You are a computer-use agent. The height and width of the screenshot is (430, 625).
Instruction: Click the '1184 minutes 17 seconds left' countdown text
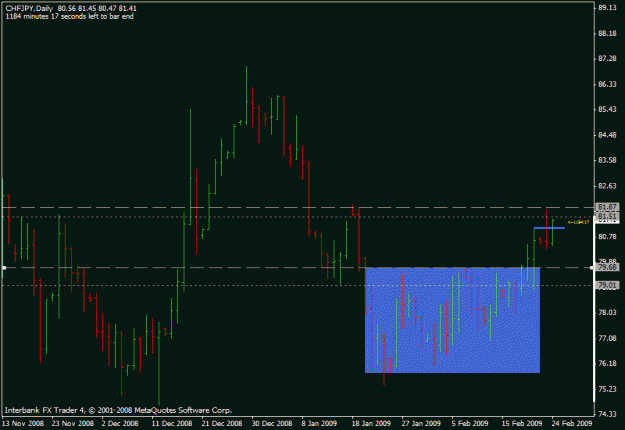tap(70, 16)
